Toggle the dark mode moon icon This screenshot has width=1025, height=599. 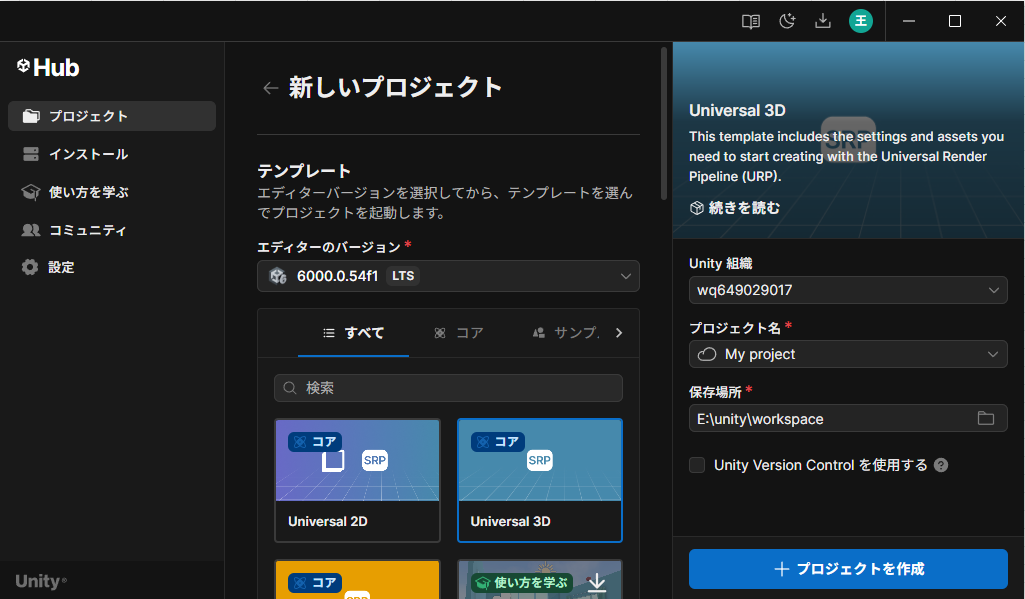pos(787,22)
